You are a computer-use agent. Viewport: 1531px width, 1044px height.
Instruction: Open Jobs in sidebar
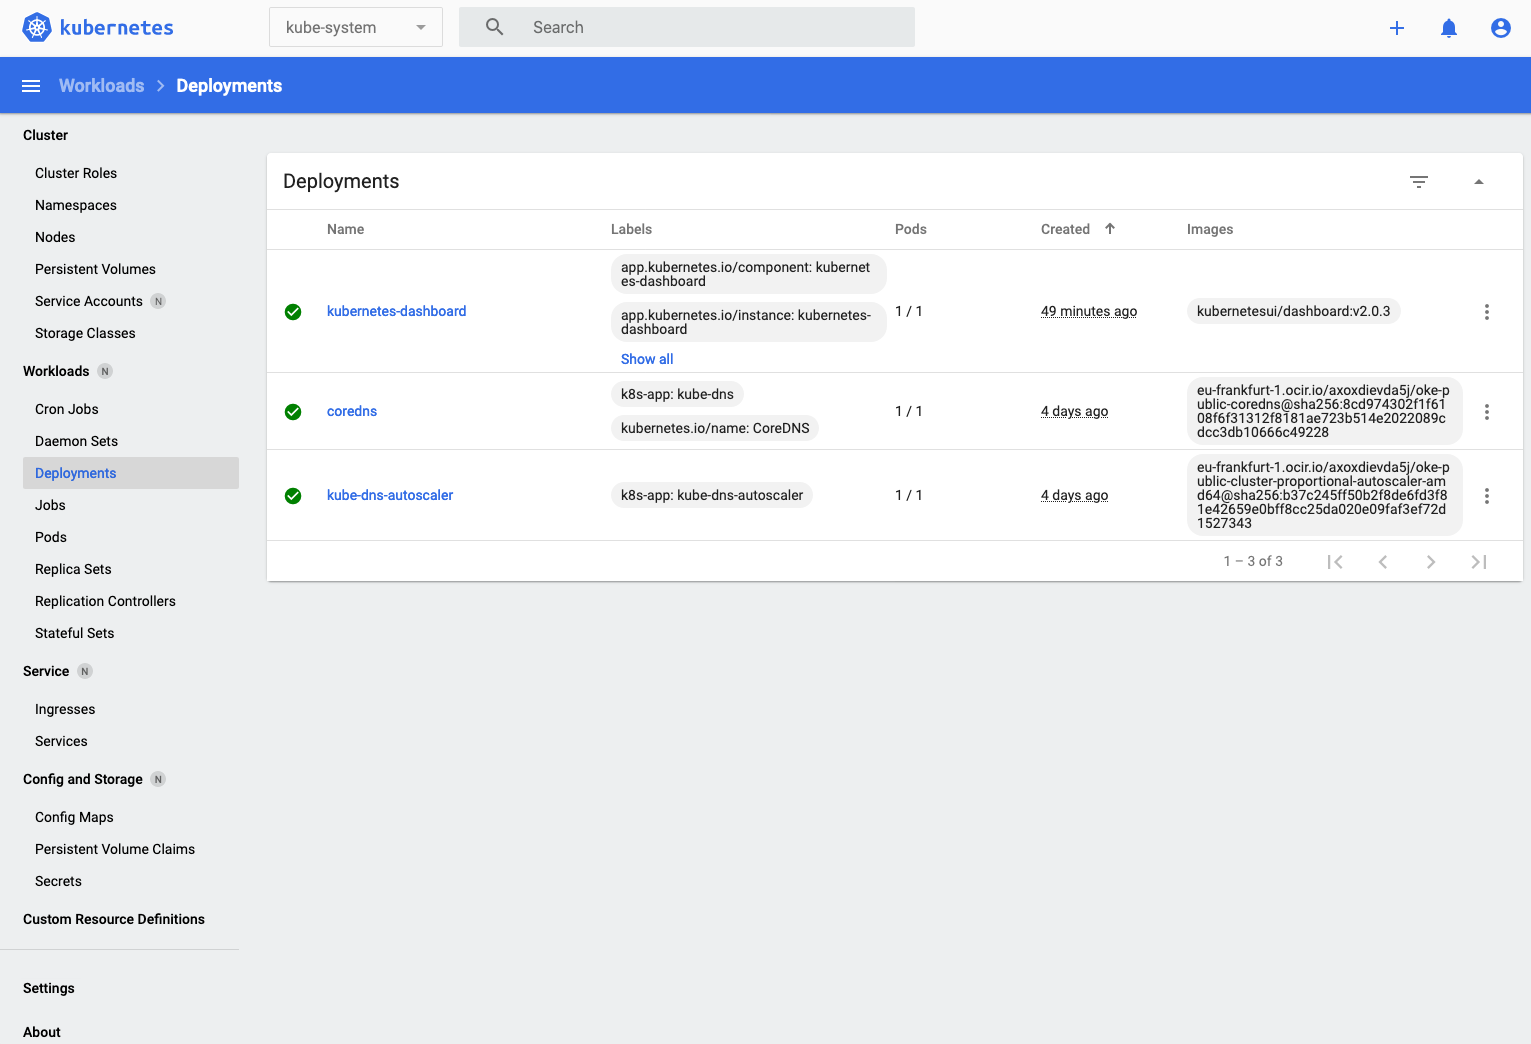(x=50, y=505)
